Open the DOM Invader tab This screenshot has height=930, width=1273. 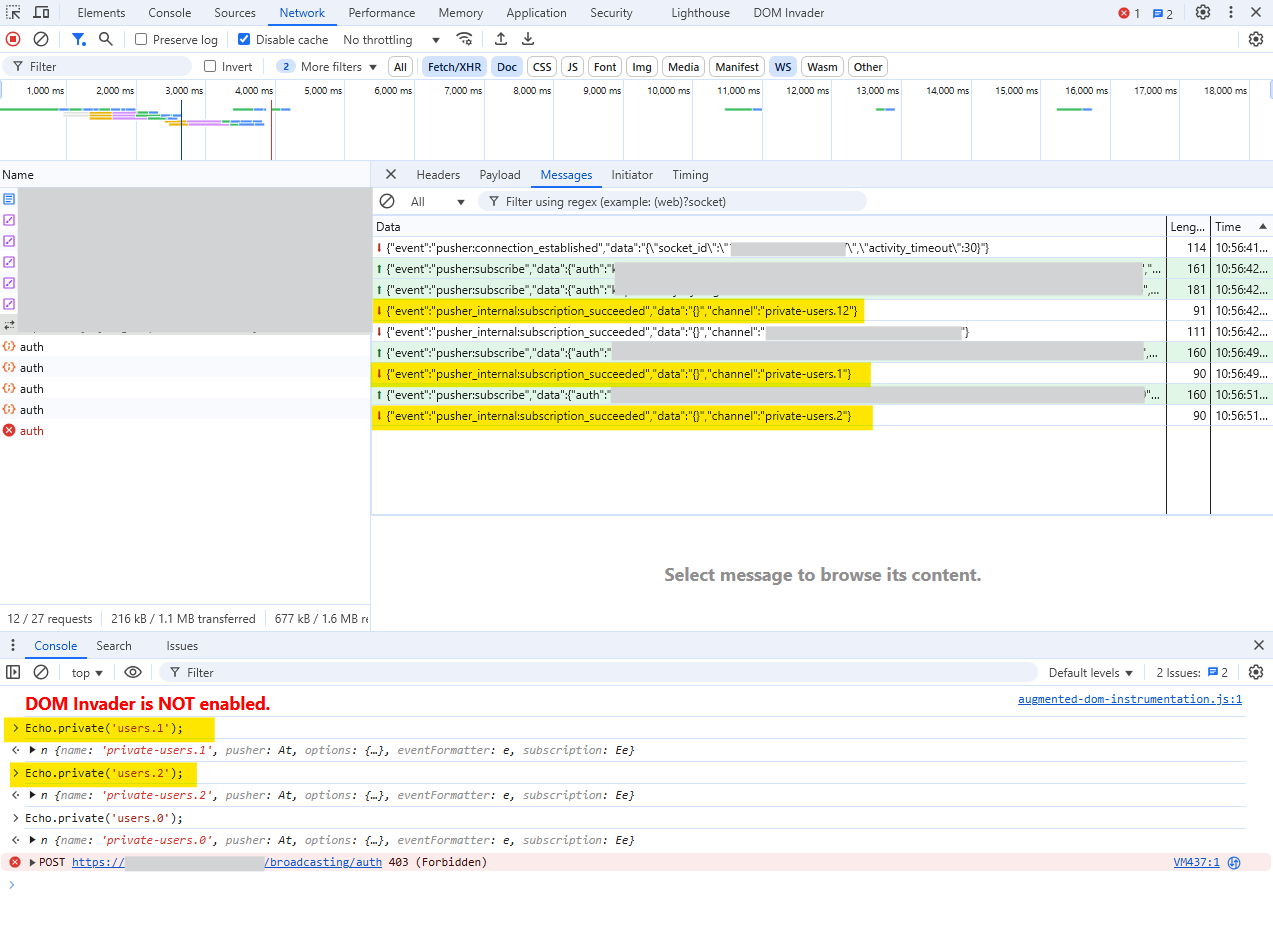pyautogui.click(x=789, y=13)
